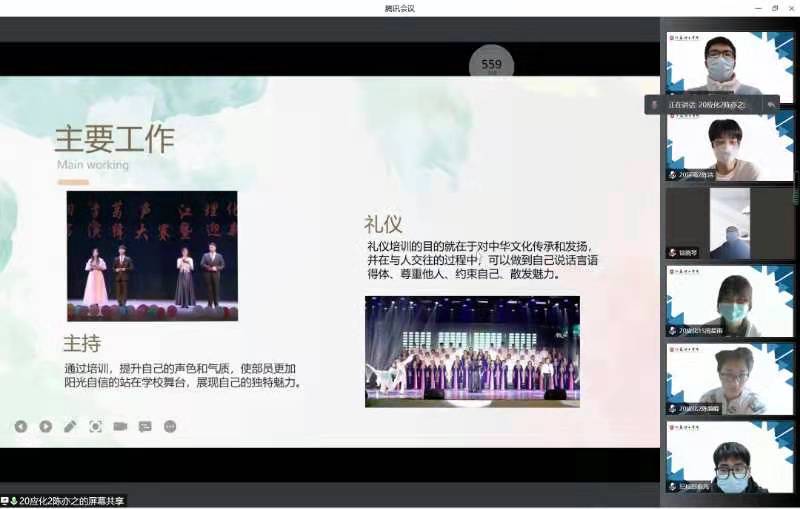
Task: Select the second participant video tile
Action: click(x=729, y=146)
